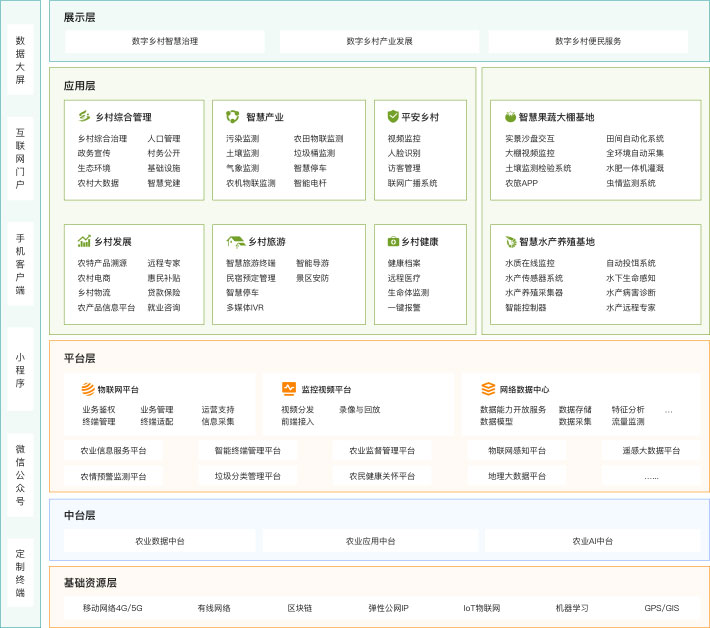This screenshot has height=628, width=710.
Task: Click 实景沙盘交互 text item
Action: [x=530, y=139]
